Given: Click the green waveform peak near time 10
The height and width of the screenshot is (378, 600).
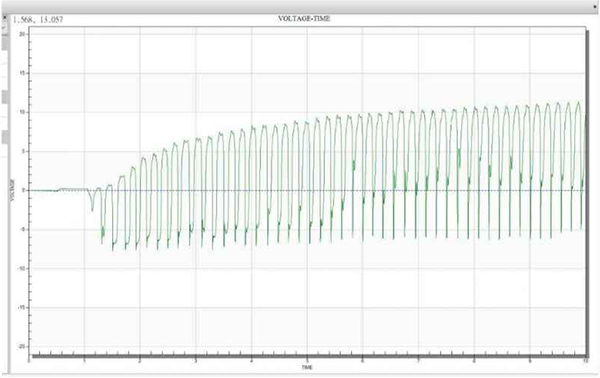Looking at the screenshot, I should (578, 103).
